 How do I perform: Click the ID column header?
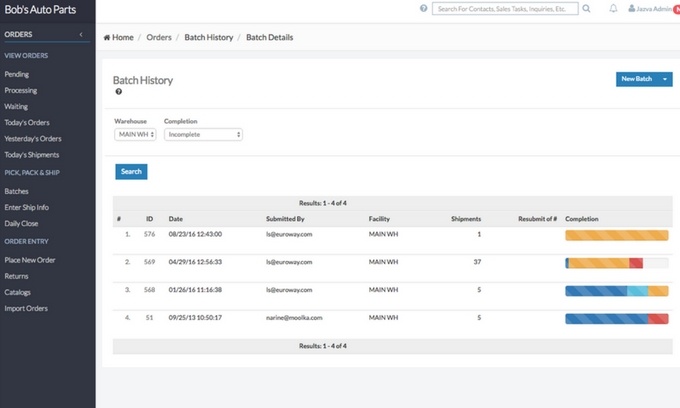(x=149, y=219)
